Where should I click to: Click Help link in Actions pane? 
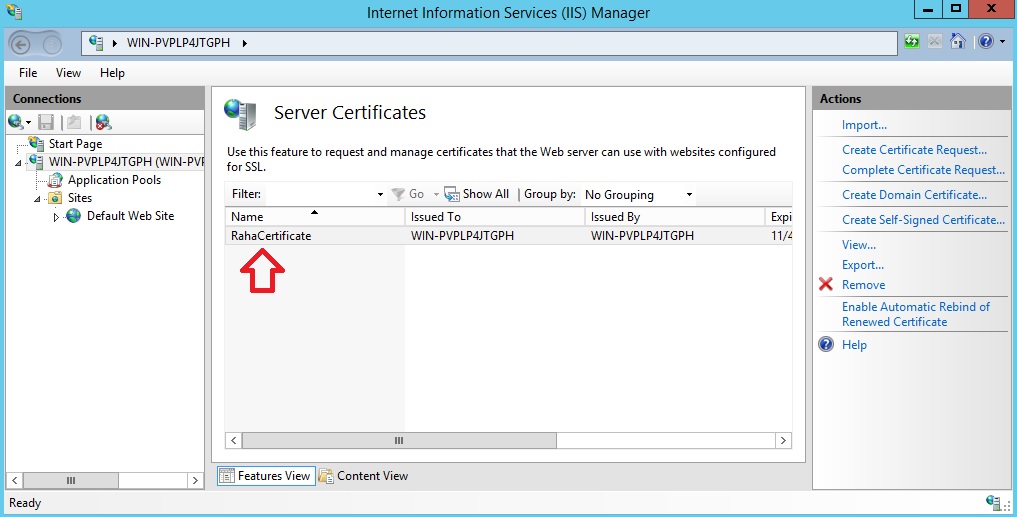[854, 344]
